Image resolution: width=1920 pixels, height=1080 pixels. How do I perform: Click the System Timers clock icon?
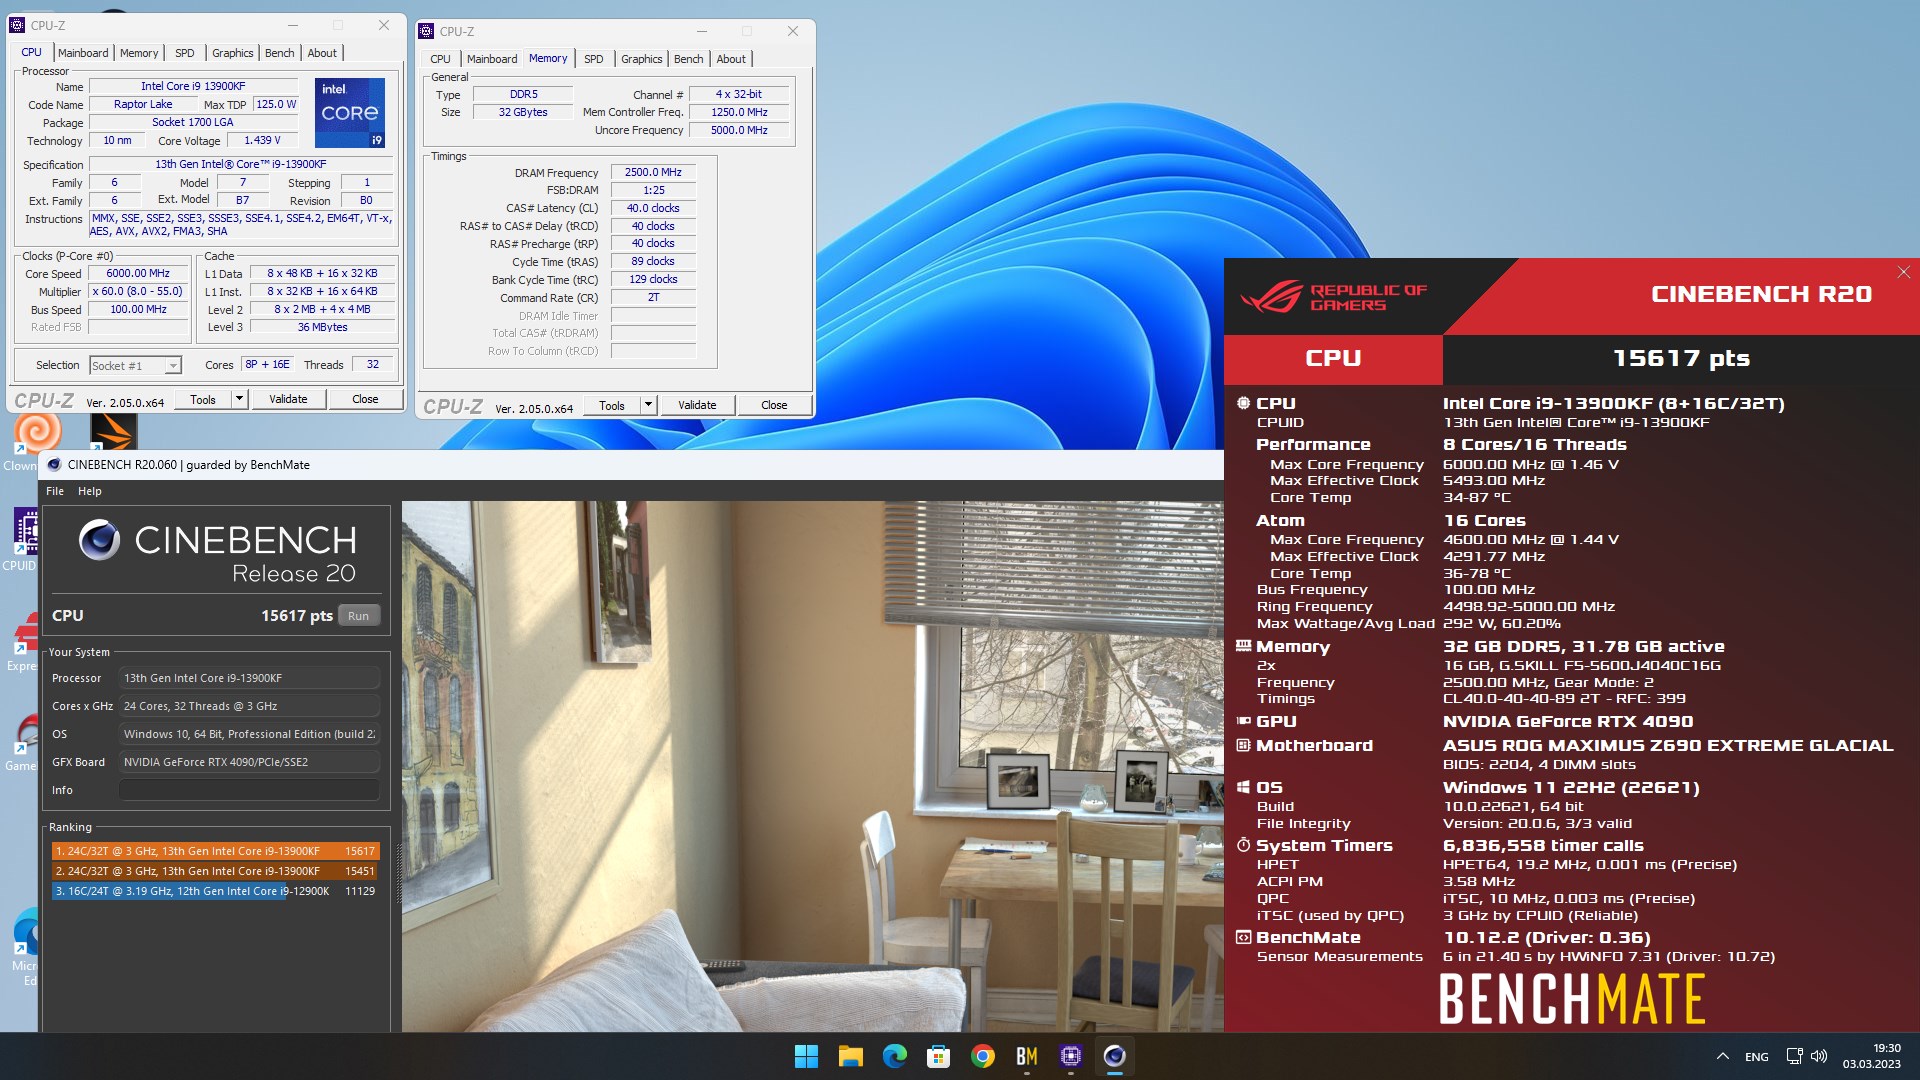pyautogui.click(x=1243, y=845)
